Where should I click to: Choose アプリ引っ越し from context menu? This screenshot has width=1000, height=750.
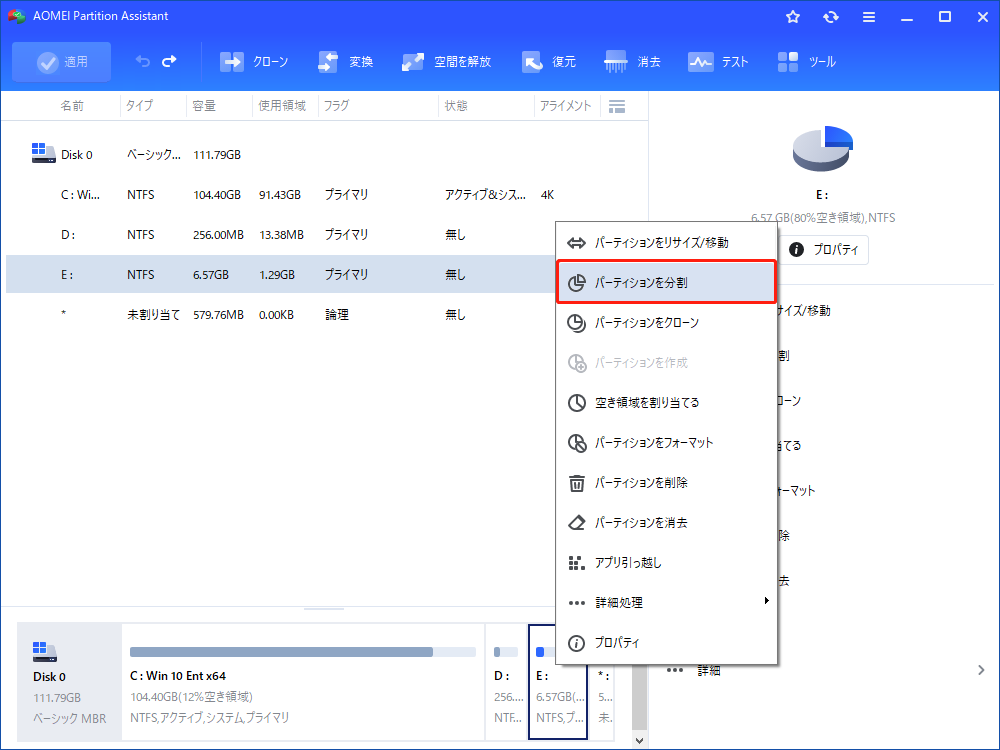(666, 562)
